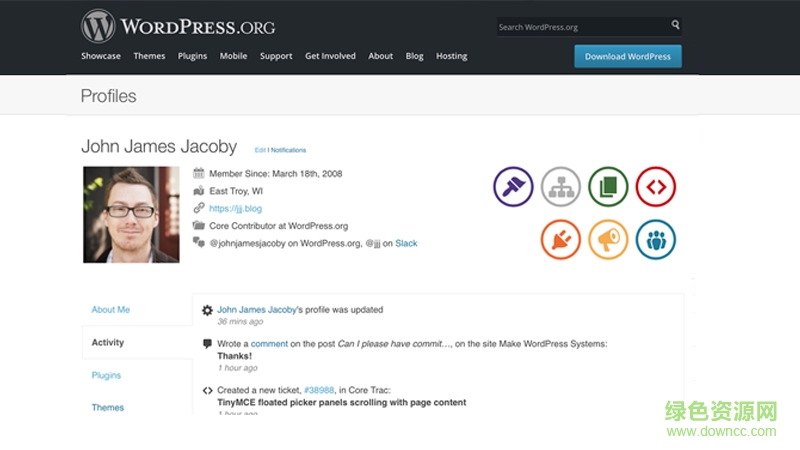The width and height of the screenshot is (800, 450).
Task: Click the comment bubble icon by Wrote a comment
Action: pyautogui.click(x=207, y=344)
